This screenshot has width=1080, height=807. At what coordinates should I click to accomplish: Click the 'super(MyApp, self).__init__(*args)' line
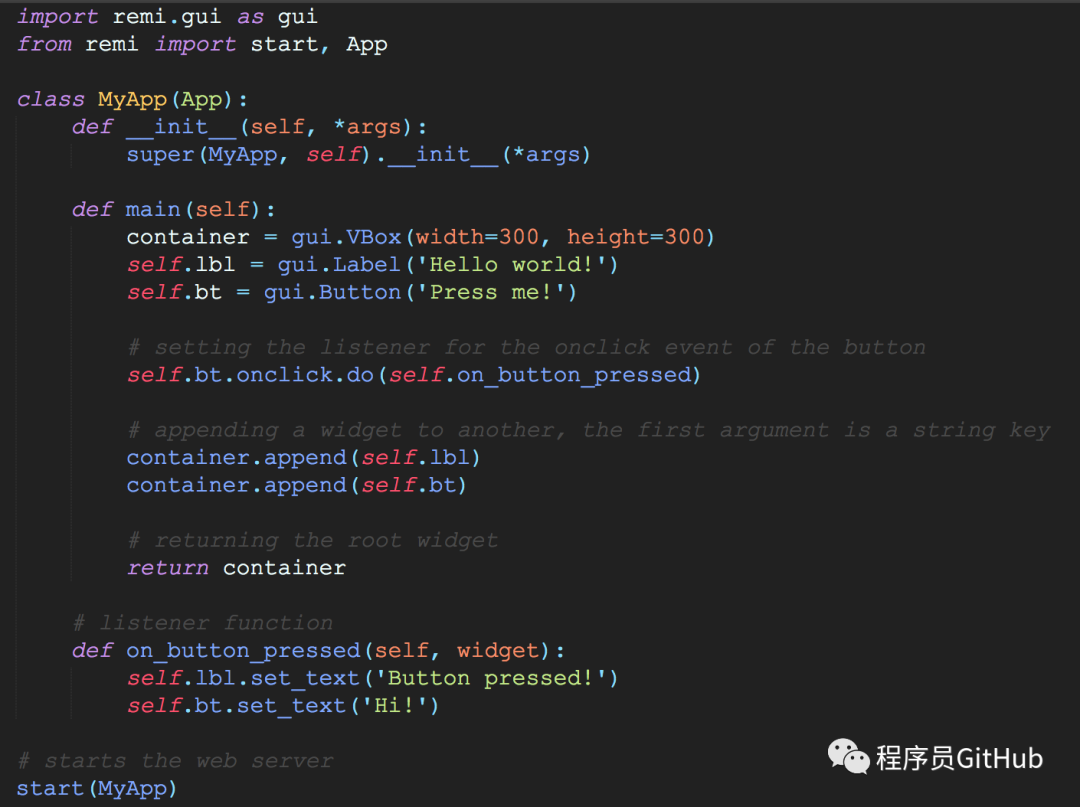[x=359, y=155]
